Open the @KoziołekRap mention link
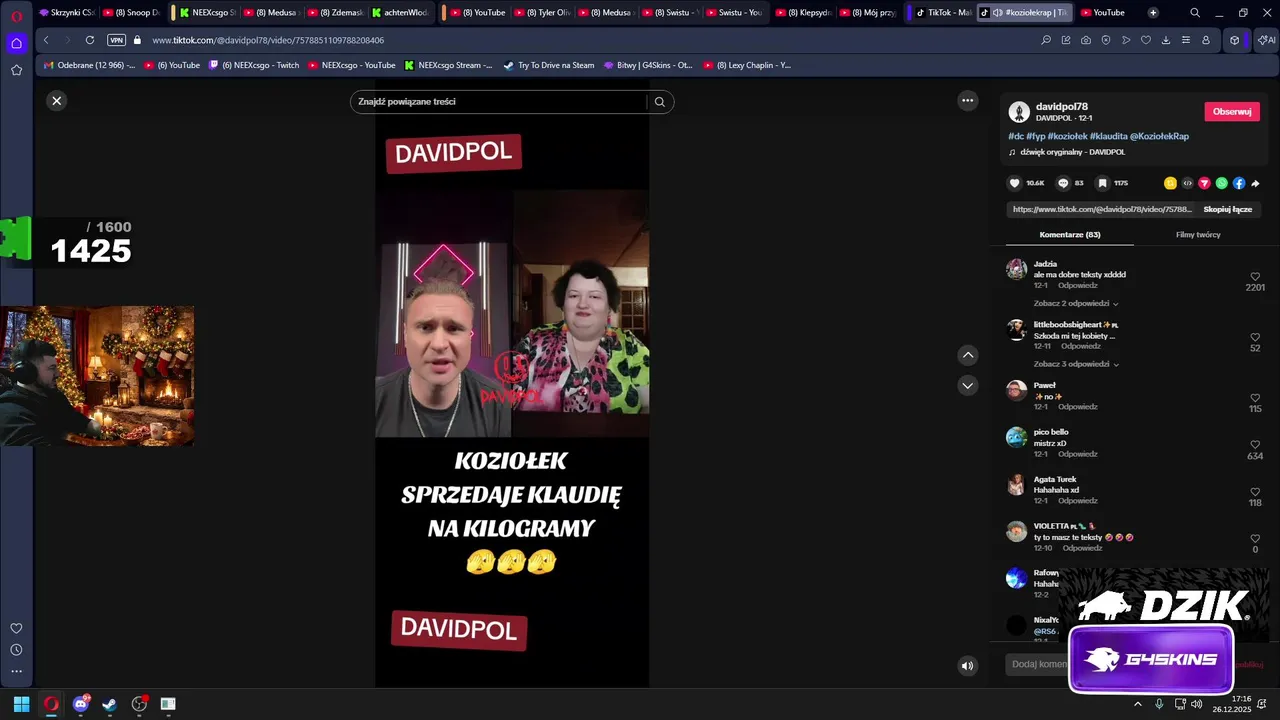Screen dimensions: 1280x720 coord(1159,136)
